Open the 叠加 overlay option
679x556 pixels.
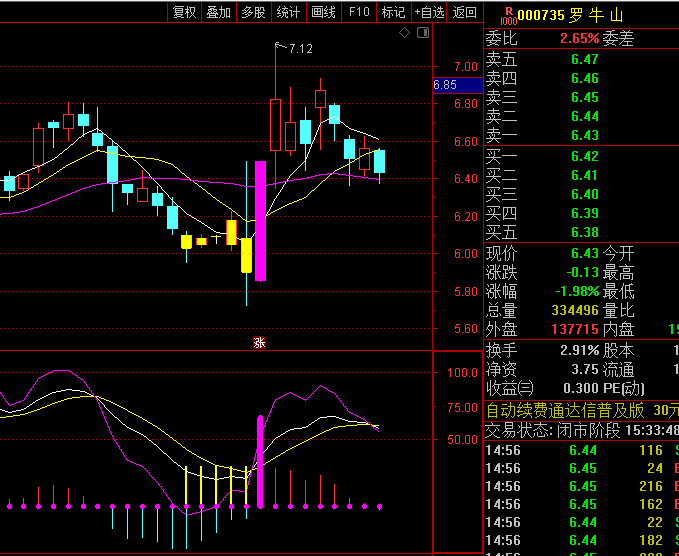pos(218,12)
